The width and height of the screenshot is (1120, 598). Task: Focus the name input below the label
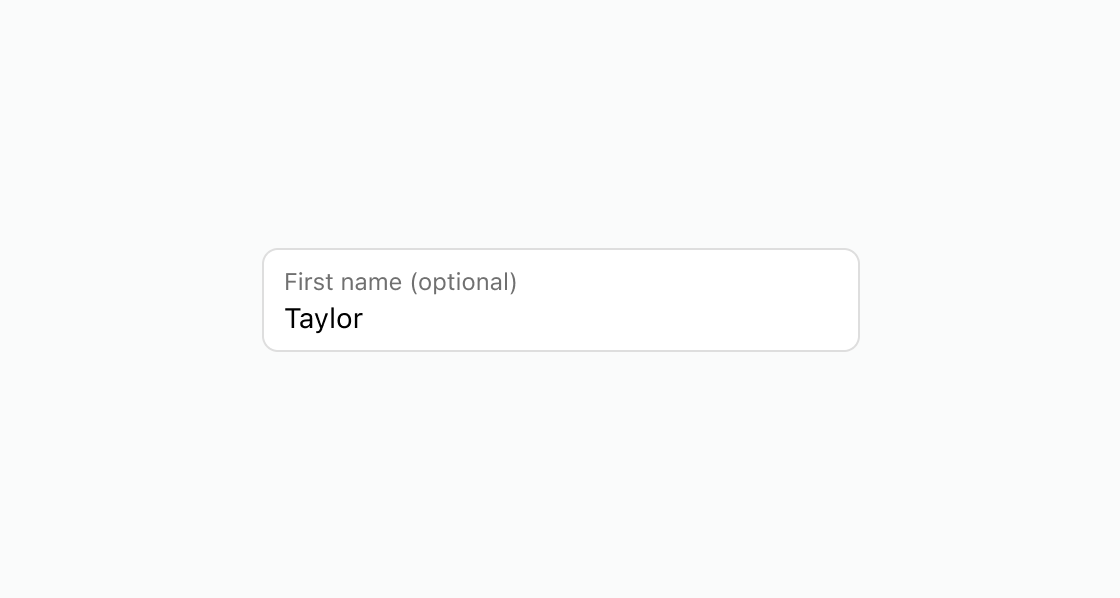tap(560, 319)
